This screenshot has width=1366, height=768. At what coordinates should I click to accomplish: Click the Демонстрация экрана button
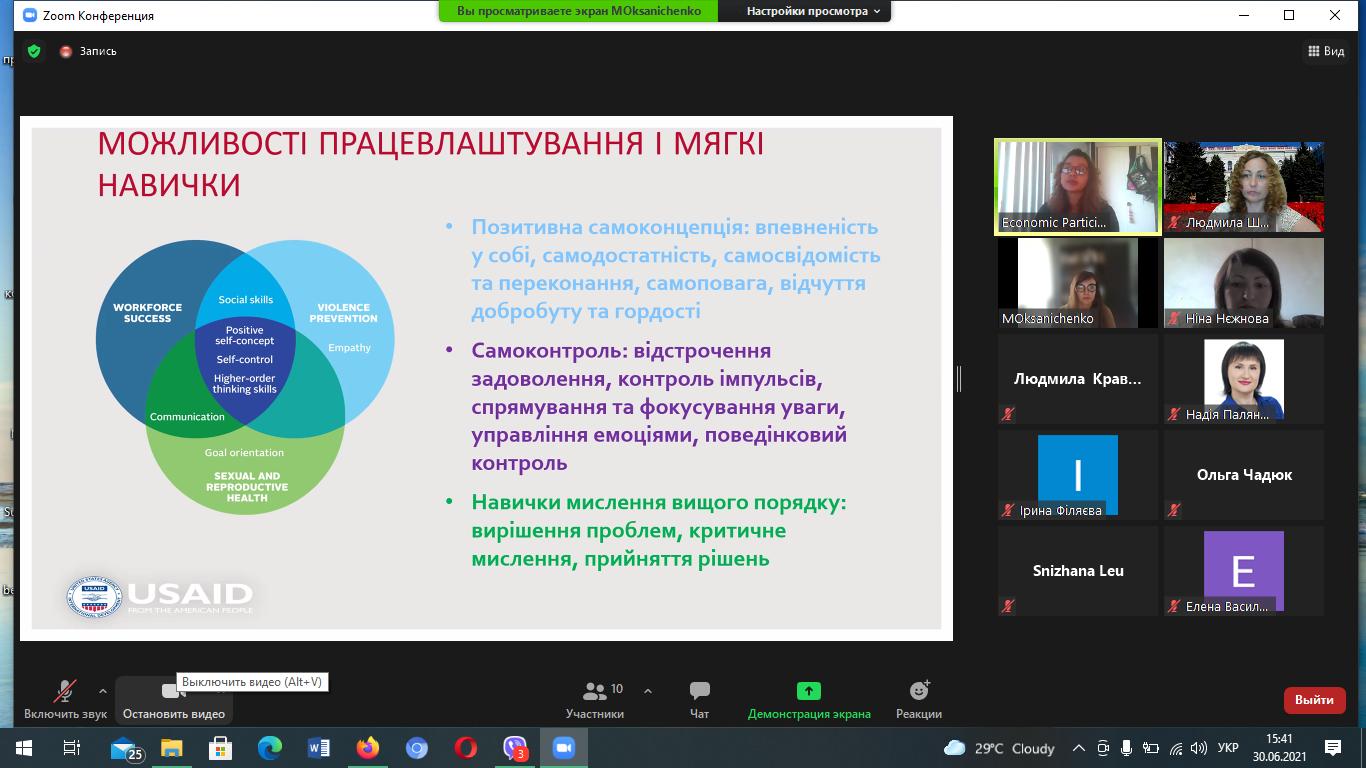pyautogui.click(x=808, y=697)
